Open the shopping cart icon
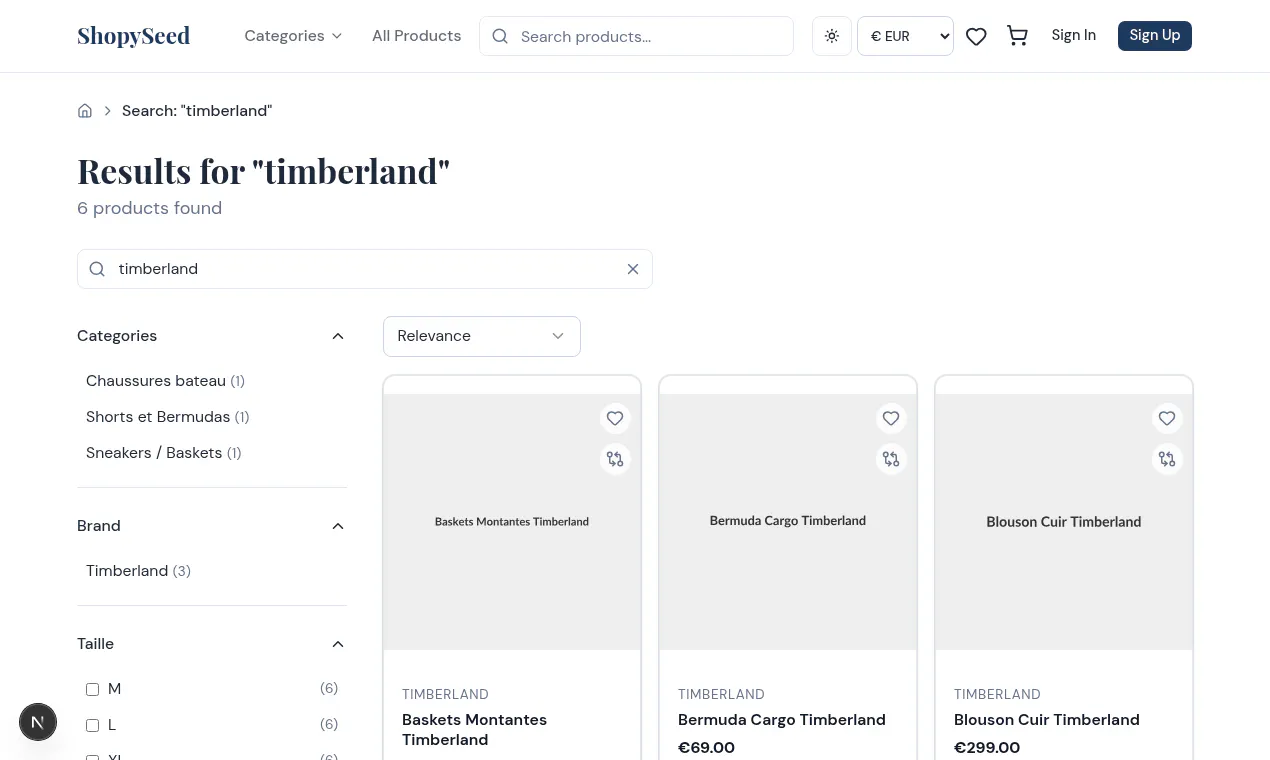1270x760 pixels. (1017, 36)
